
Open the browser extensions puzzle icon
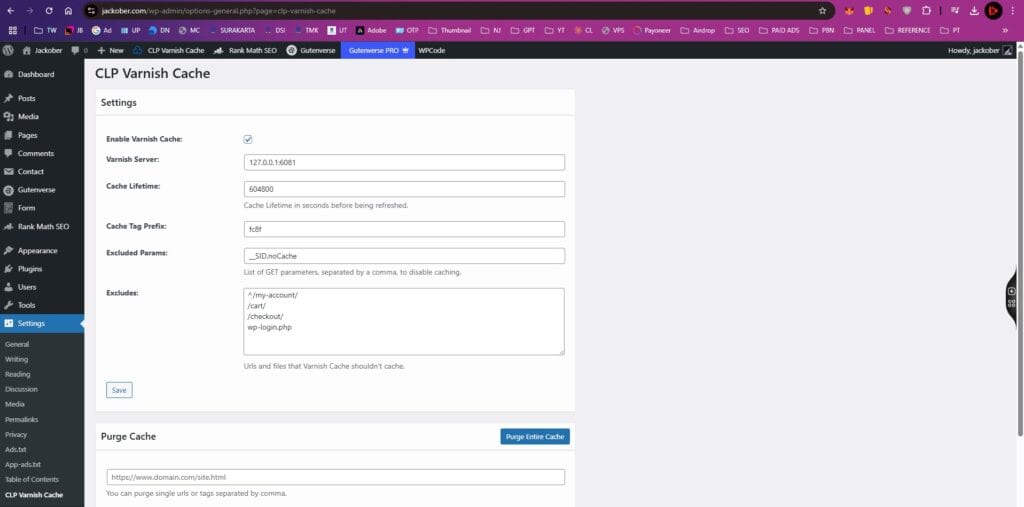point(926,11)
